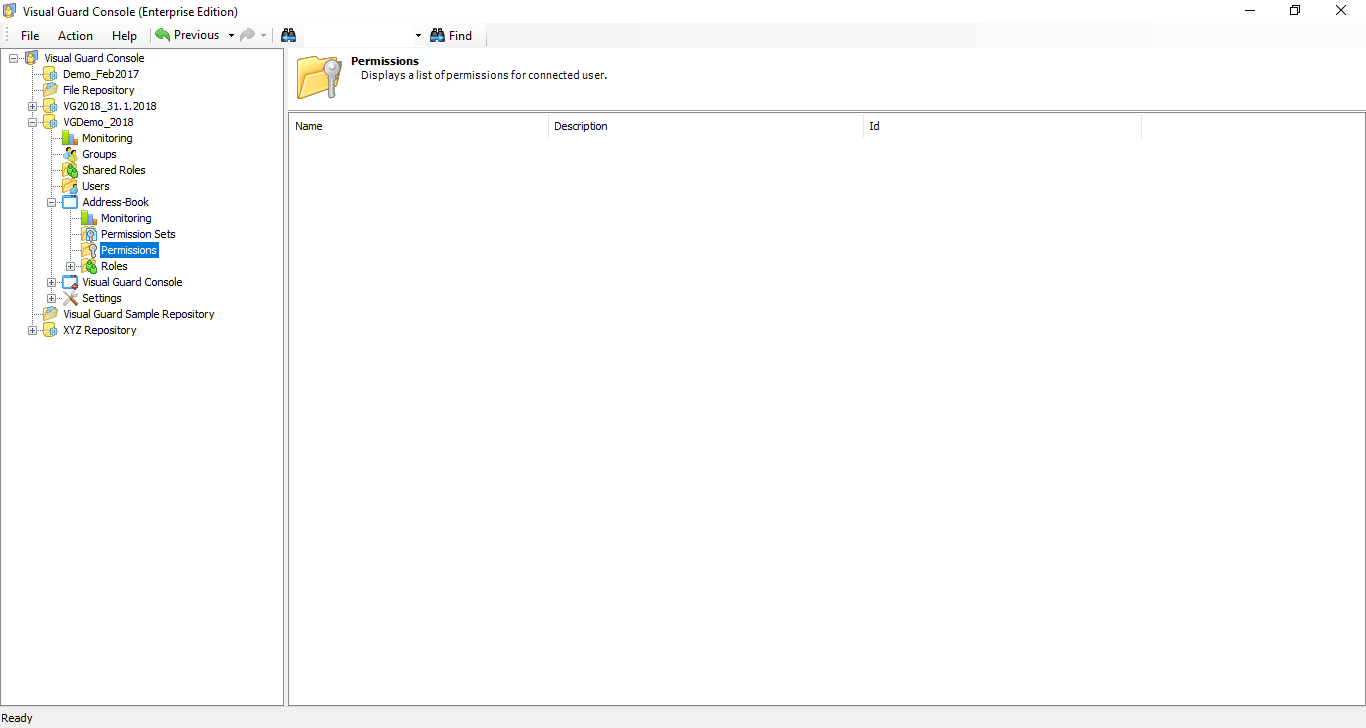
Task: Focus the search text field in the toolbar
Action: (x=357, y=35)
